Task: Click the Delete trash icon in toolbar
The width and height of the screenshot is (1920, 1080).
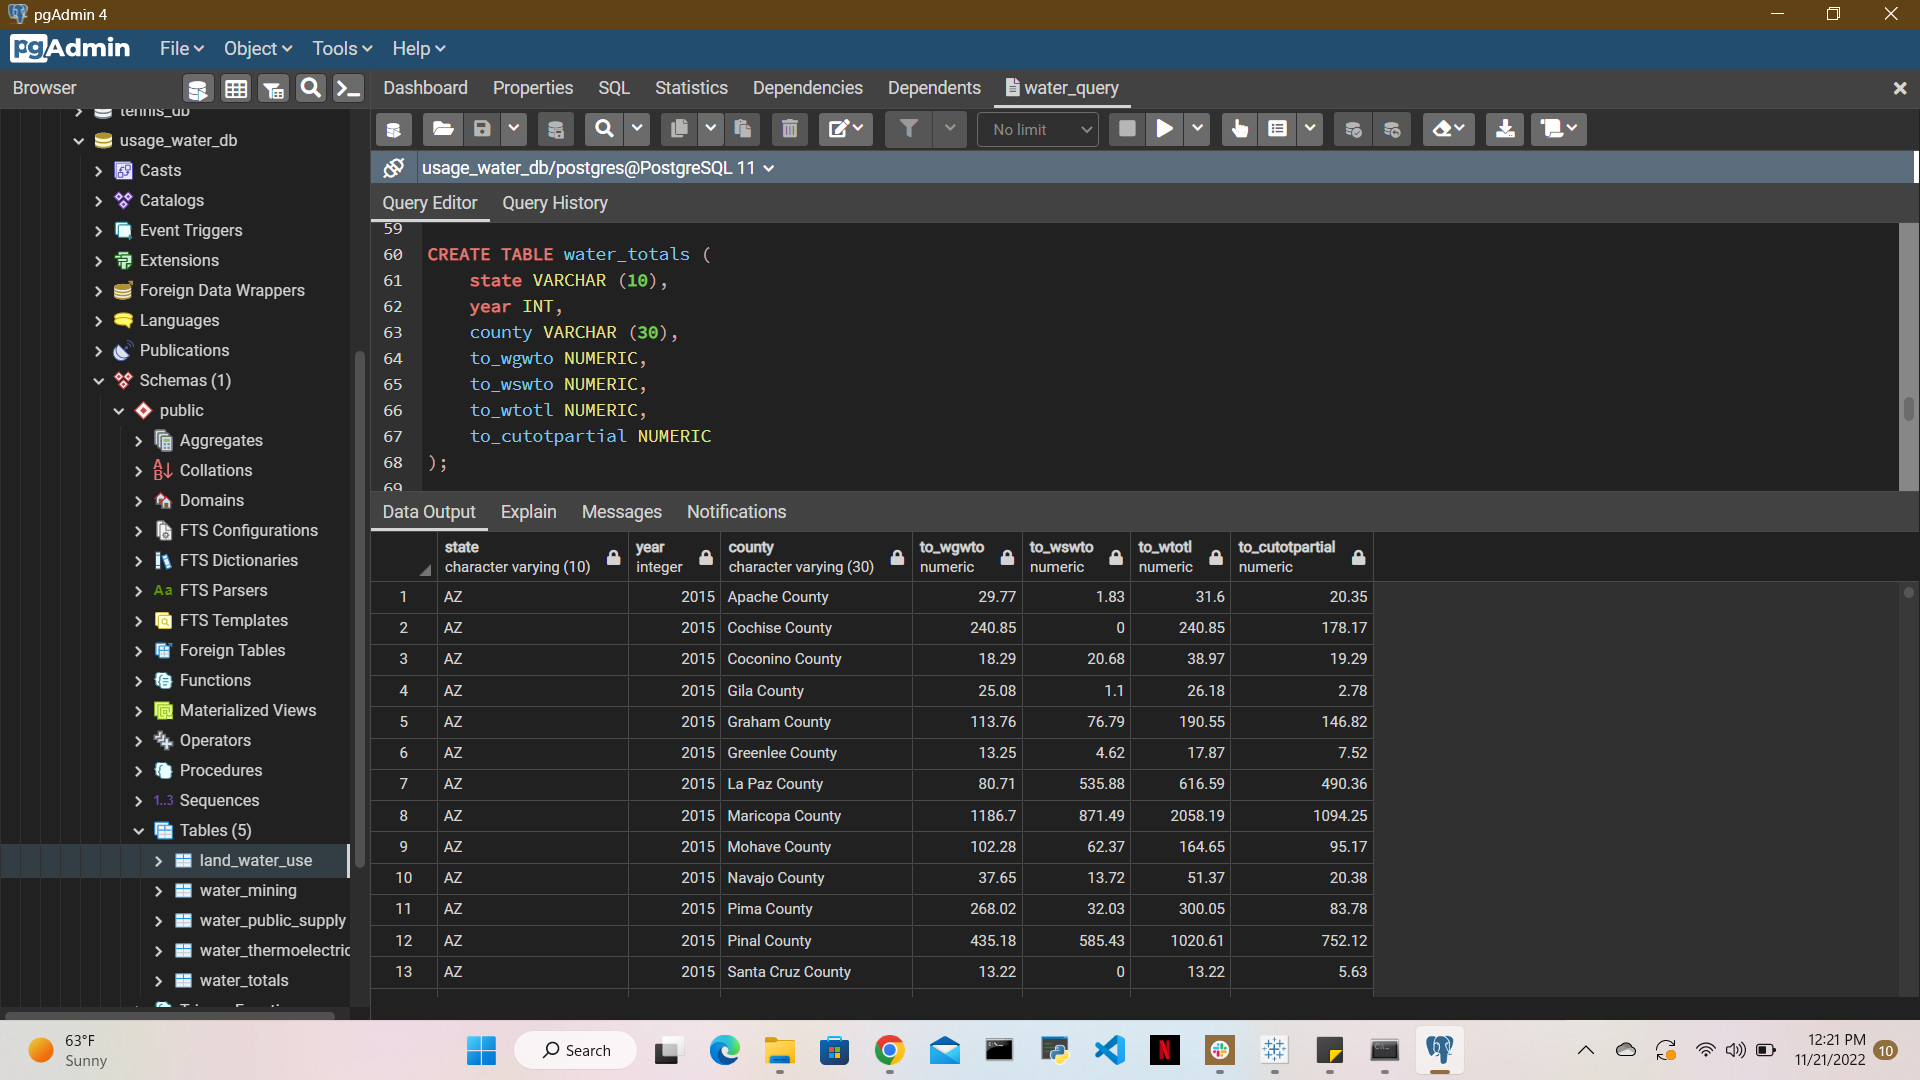Action: point(790,129)
